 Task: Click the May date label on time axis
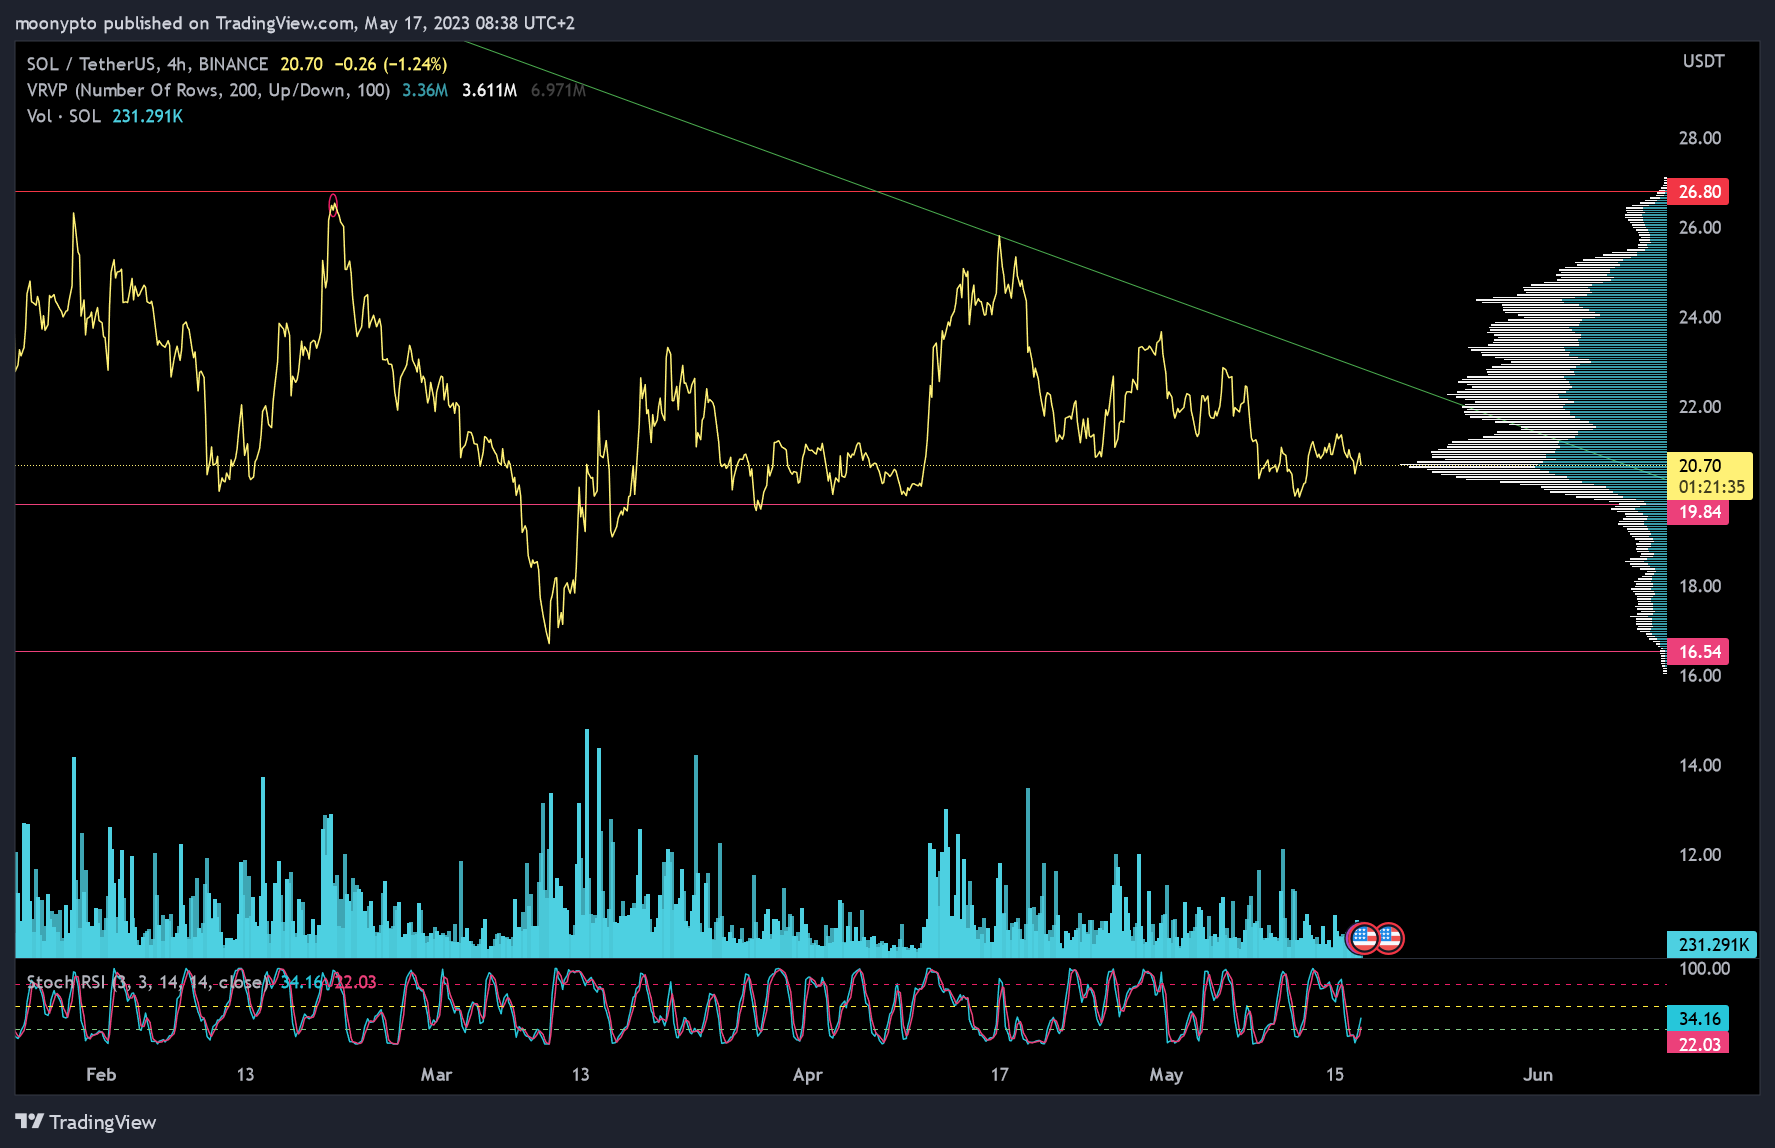pyautogui.click(x=1166, y=1075)
